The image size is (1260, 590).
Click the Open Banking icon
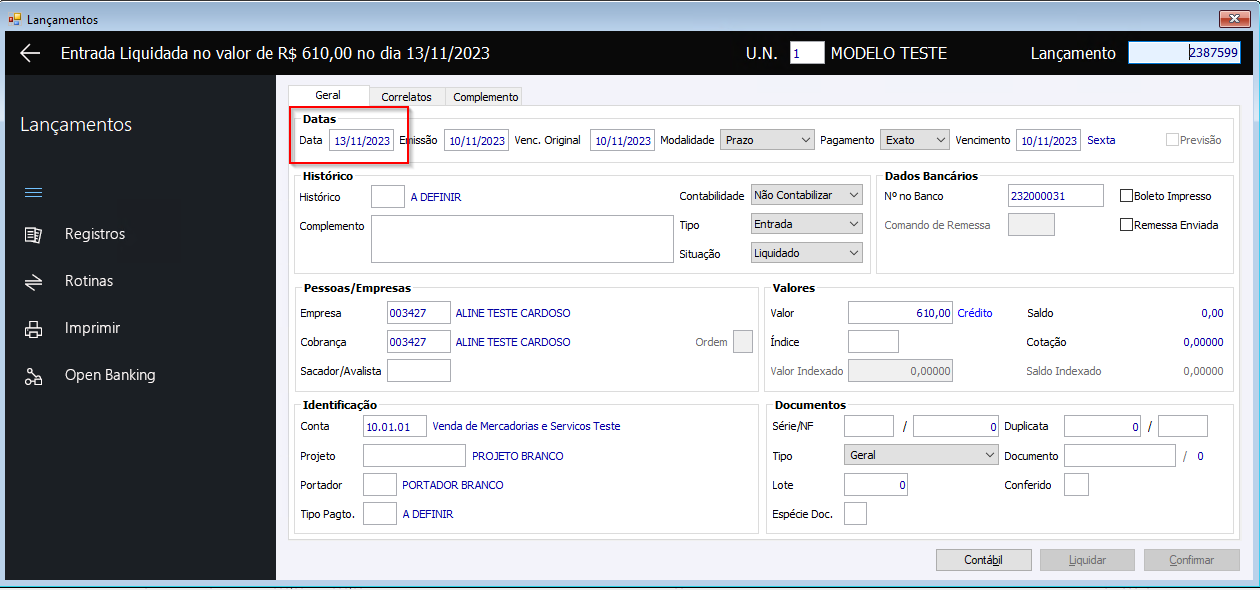[x=33, y=376]
